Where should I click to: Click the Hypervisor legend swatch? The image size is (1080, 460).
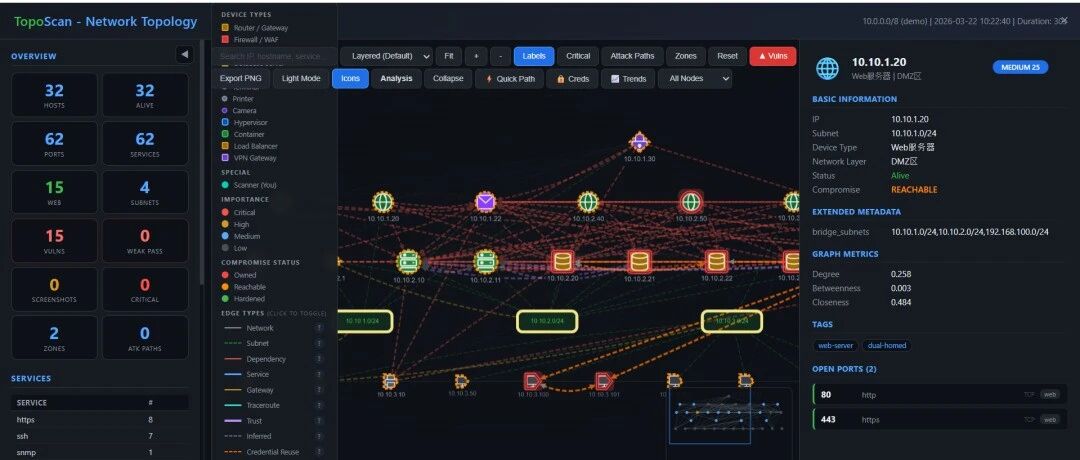coord(225,123)
